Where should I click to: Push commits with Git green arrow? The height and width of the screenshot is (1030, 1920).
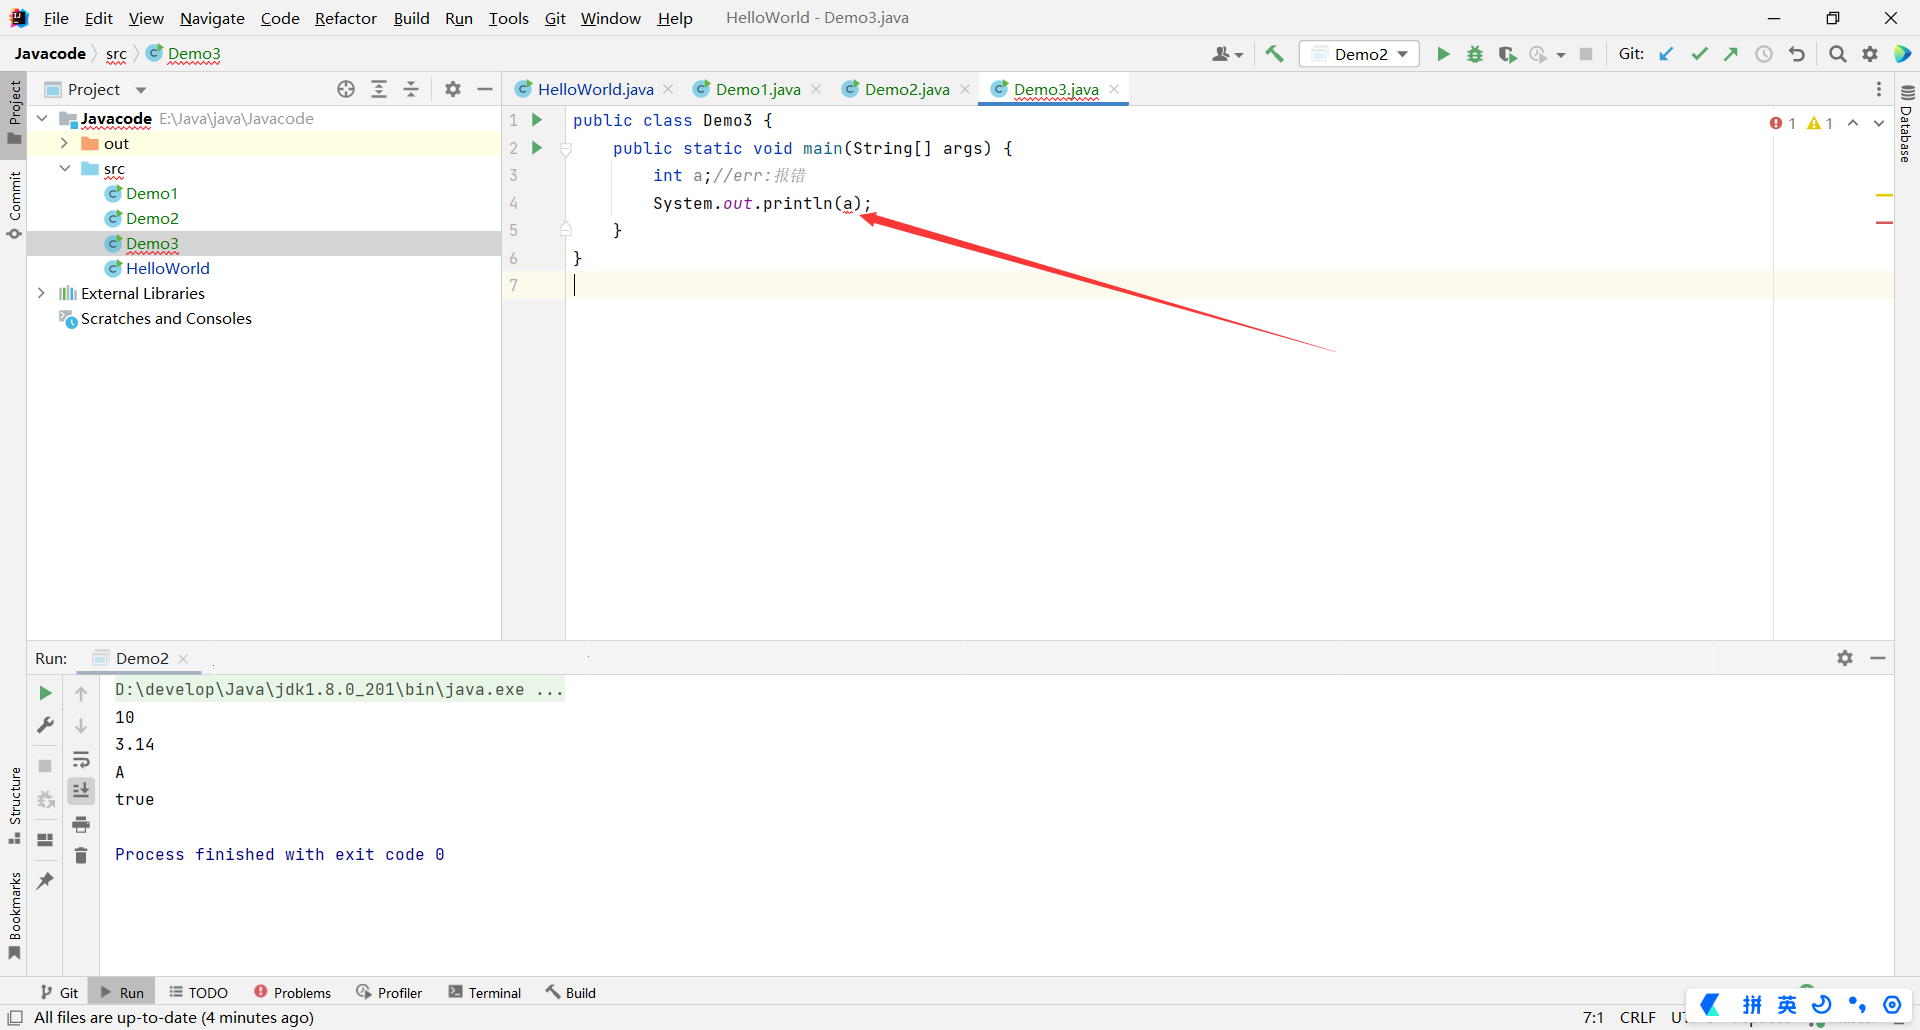coord(1731,54)
